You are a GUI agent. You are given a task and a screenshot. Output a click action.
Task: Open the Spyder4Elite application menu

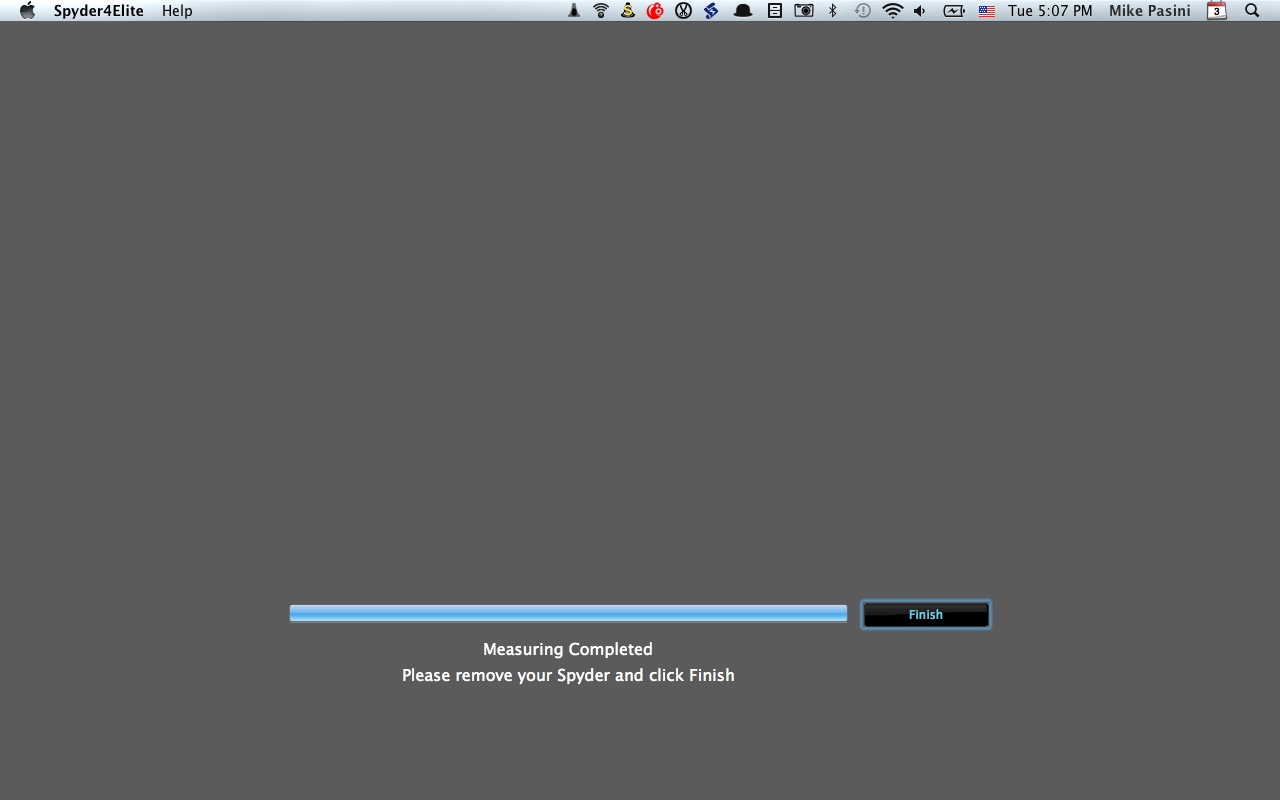(x=98, y=11)
